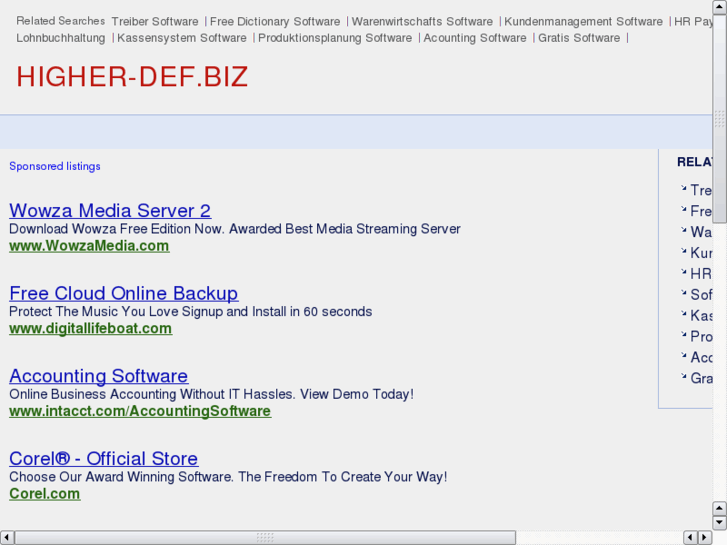Open Kundenmanagement Software related search

pos(583,21)
